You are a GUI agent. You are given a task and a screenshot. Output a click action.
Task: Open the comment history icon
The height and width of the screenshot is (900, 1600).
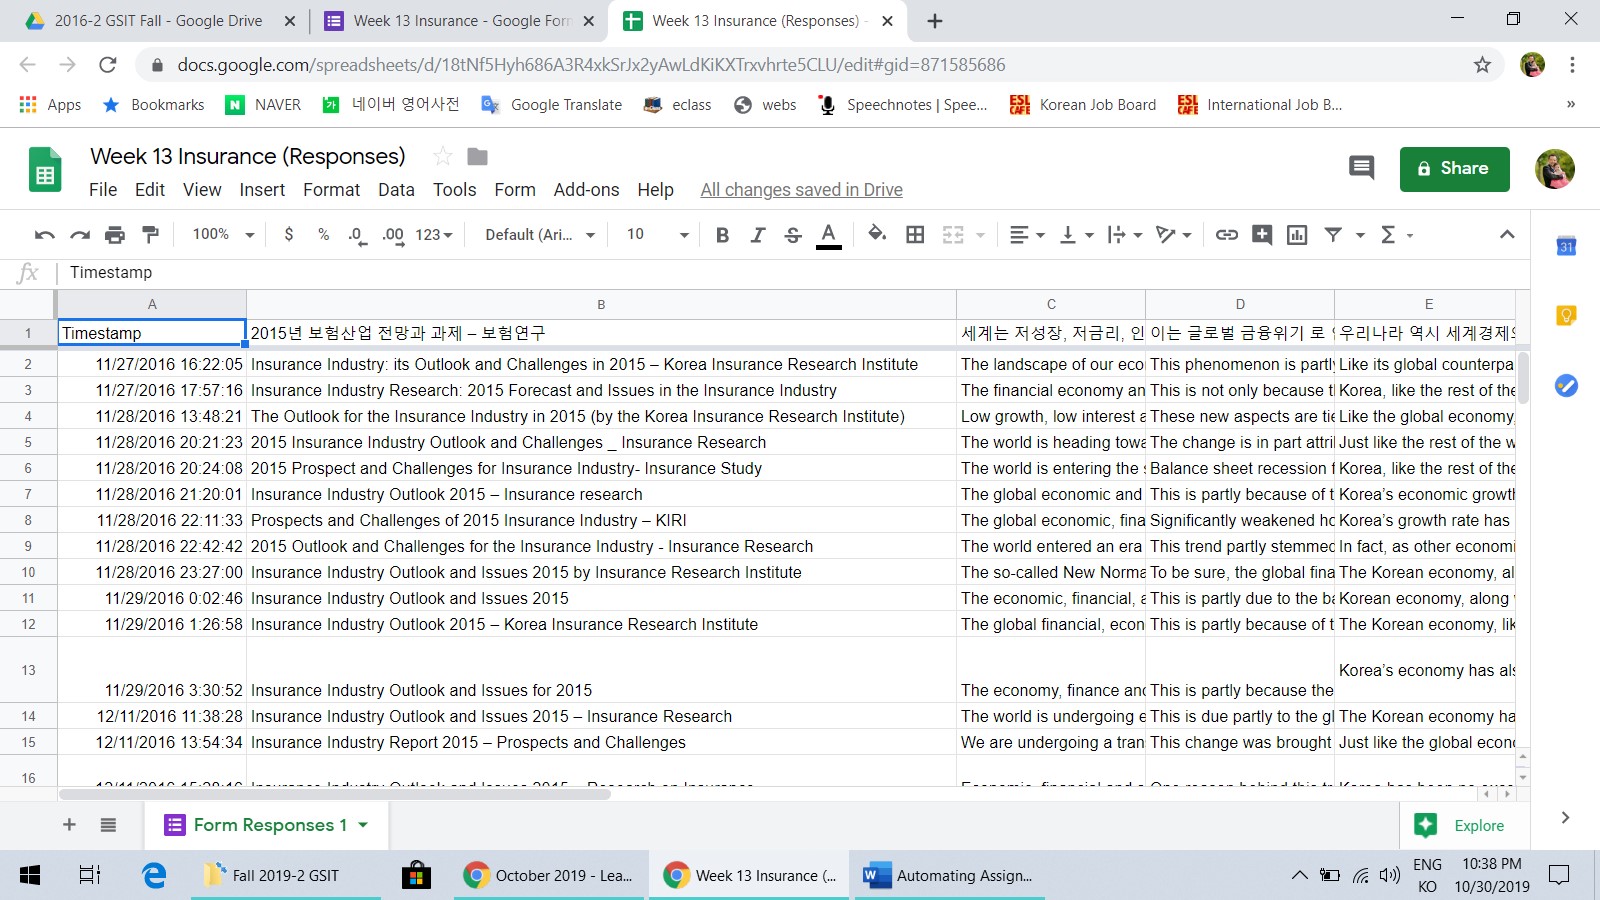pyautogui.click(x=1361, y=168)
